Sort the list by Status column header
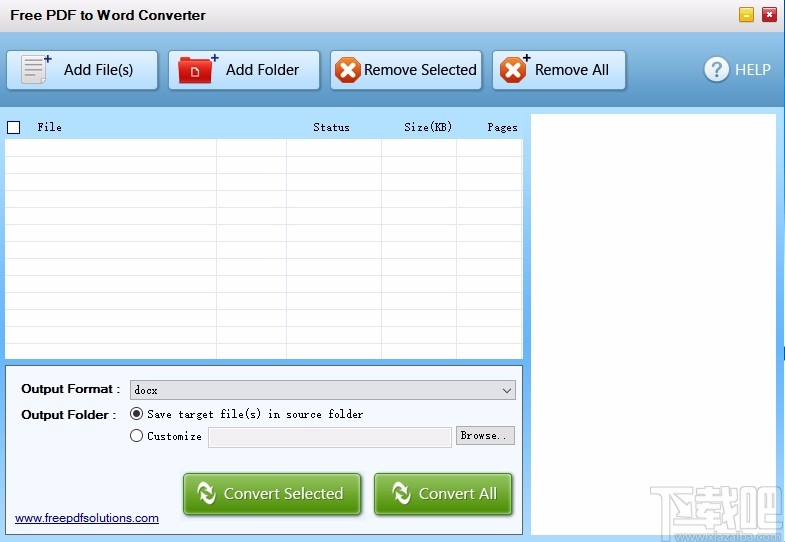 [331, 127]
